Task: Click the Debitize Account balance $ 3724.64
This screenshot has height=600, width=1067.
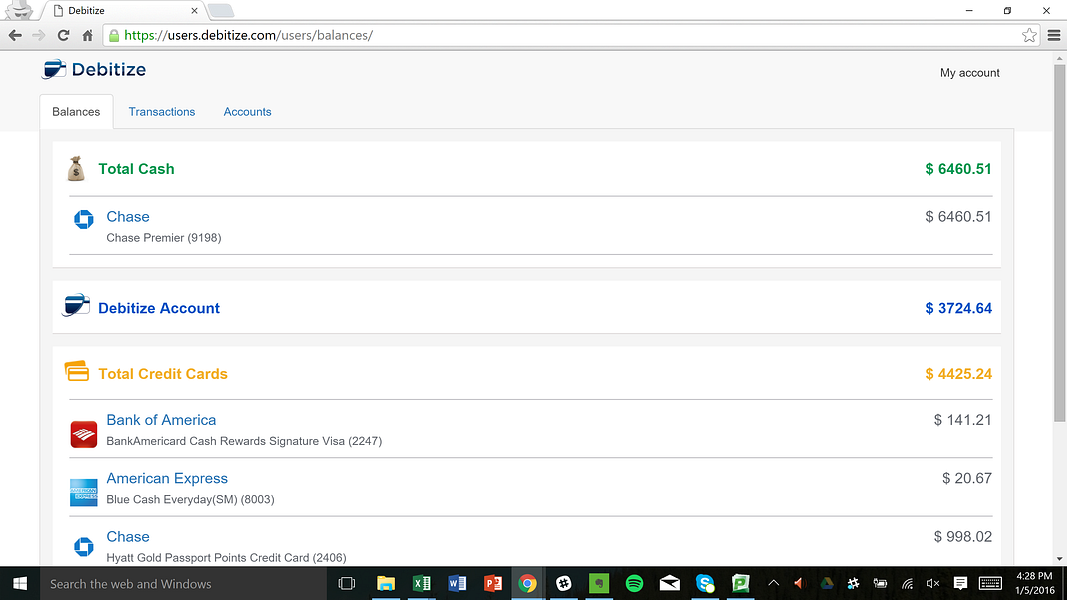Action: coord(958,308)
